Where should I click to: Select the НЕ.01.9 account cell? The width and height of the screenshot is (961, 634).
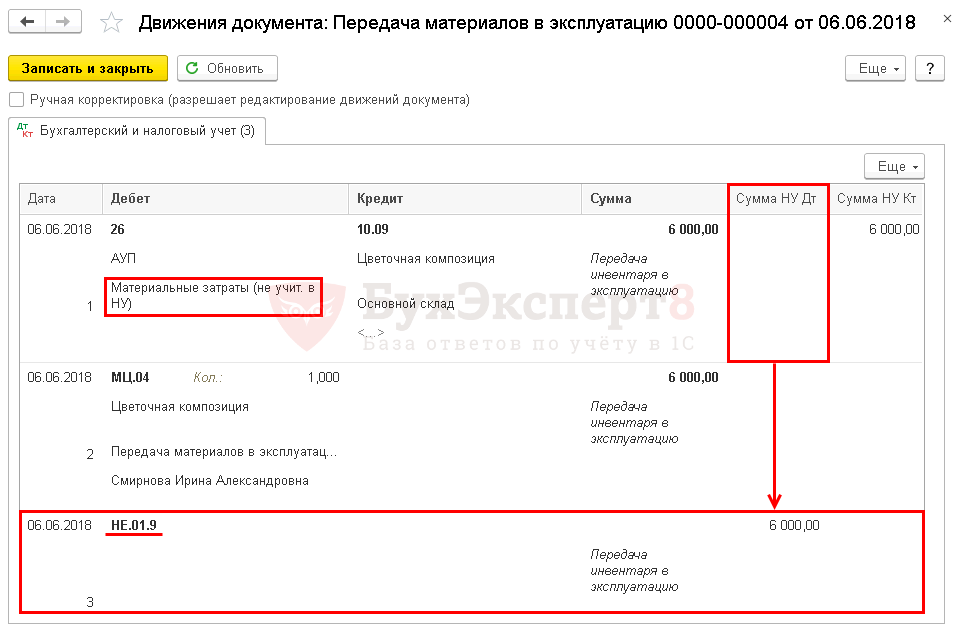click(x=134, y=525)
